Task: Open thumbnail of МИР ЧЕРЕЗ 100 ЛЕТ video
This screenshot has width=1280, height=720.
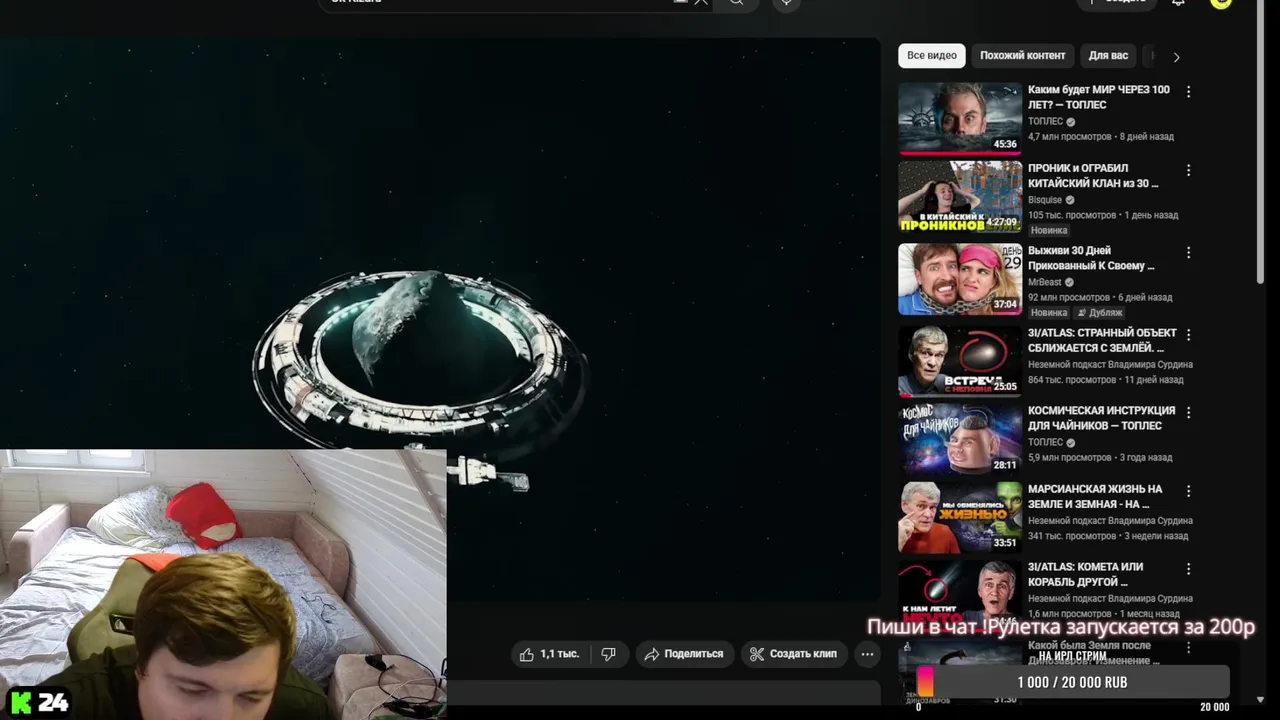Action: pos(960,119)
